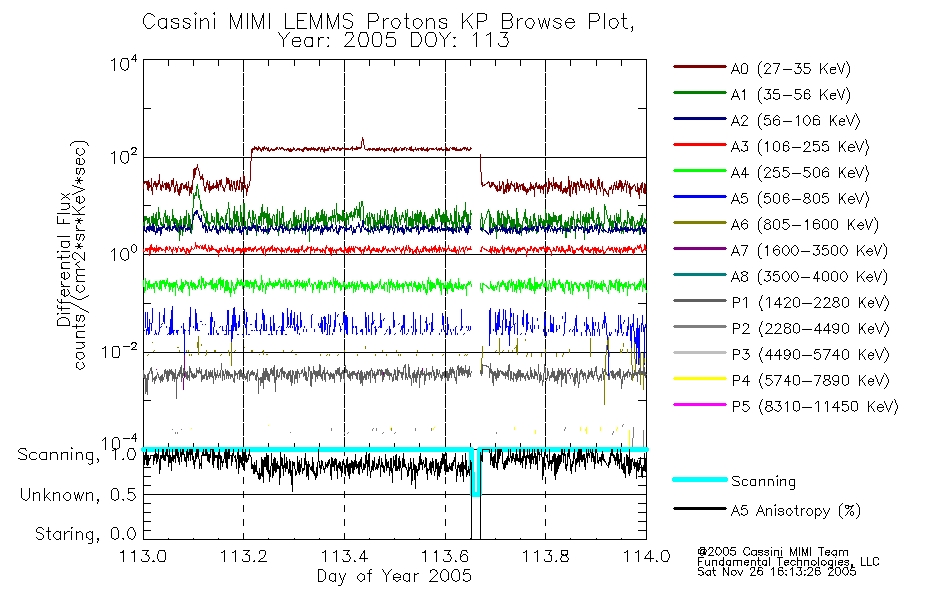Screen dimensions: 950x600
Task: Click the magenta P5 legend line
Action: coord(699,404)
